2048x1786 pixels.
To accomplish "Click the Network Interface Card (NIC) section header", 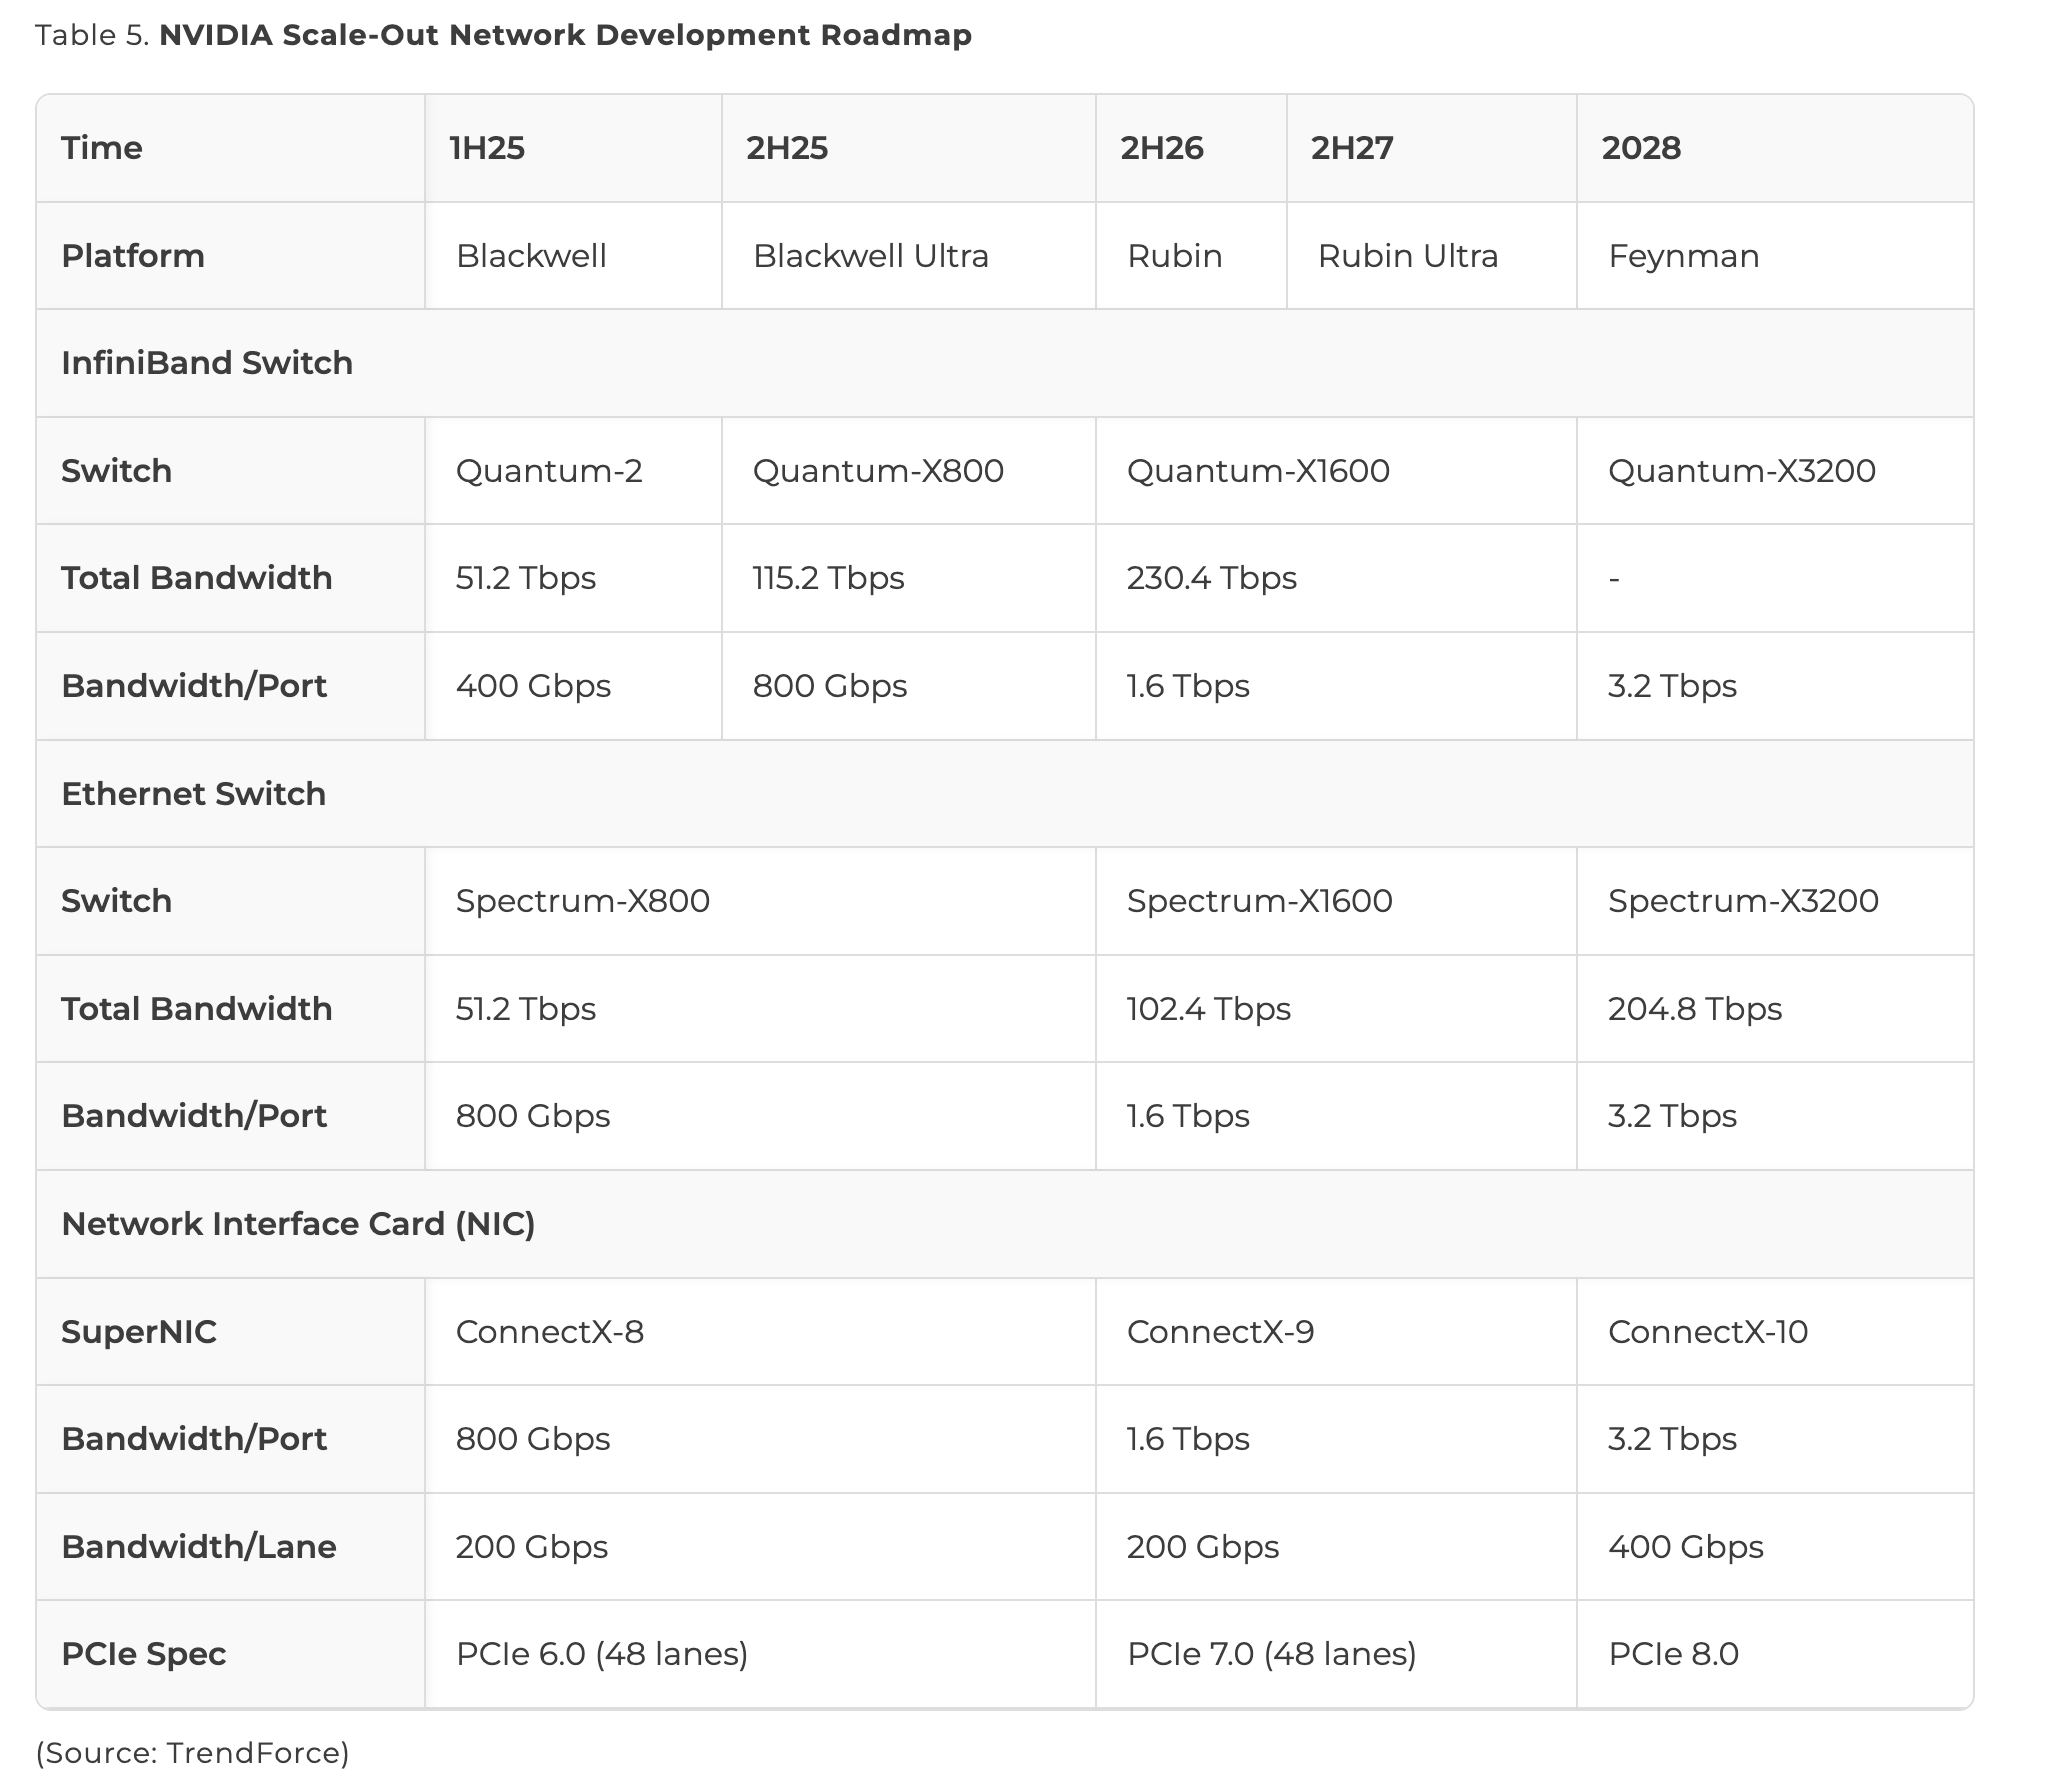I will [298, 1224].
